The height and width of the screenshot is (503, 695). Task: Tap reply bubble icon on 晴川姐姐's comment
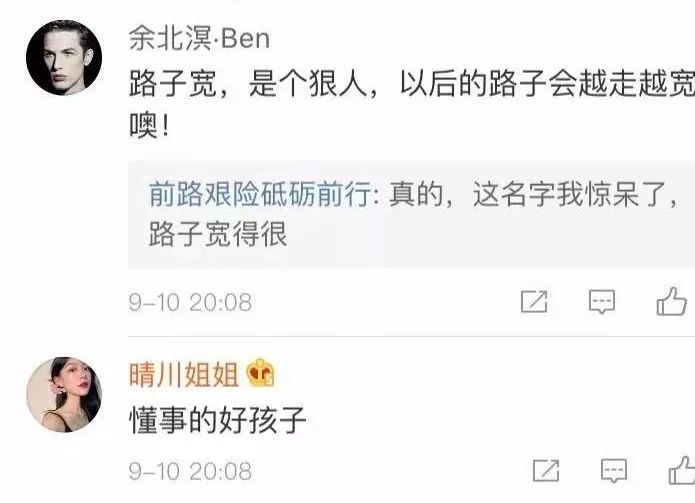tap(614, 470)
